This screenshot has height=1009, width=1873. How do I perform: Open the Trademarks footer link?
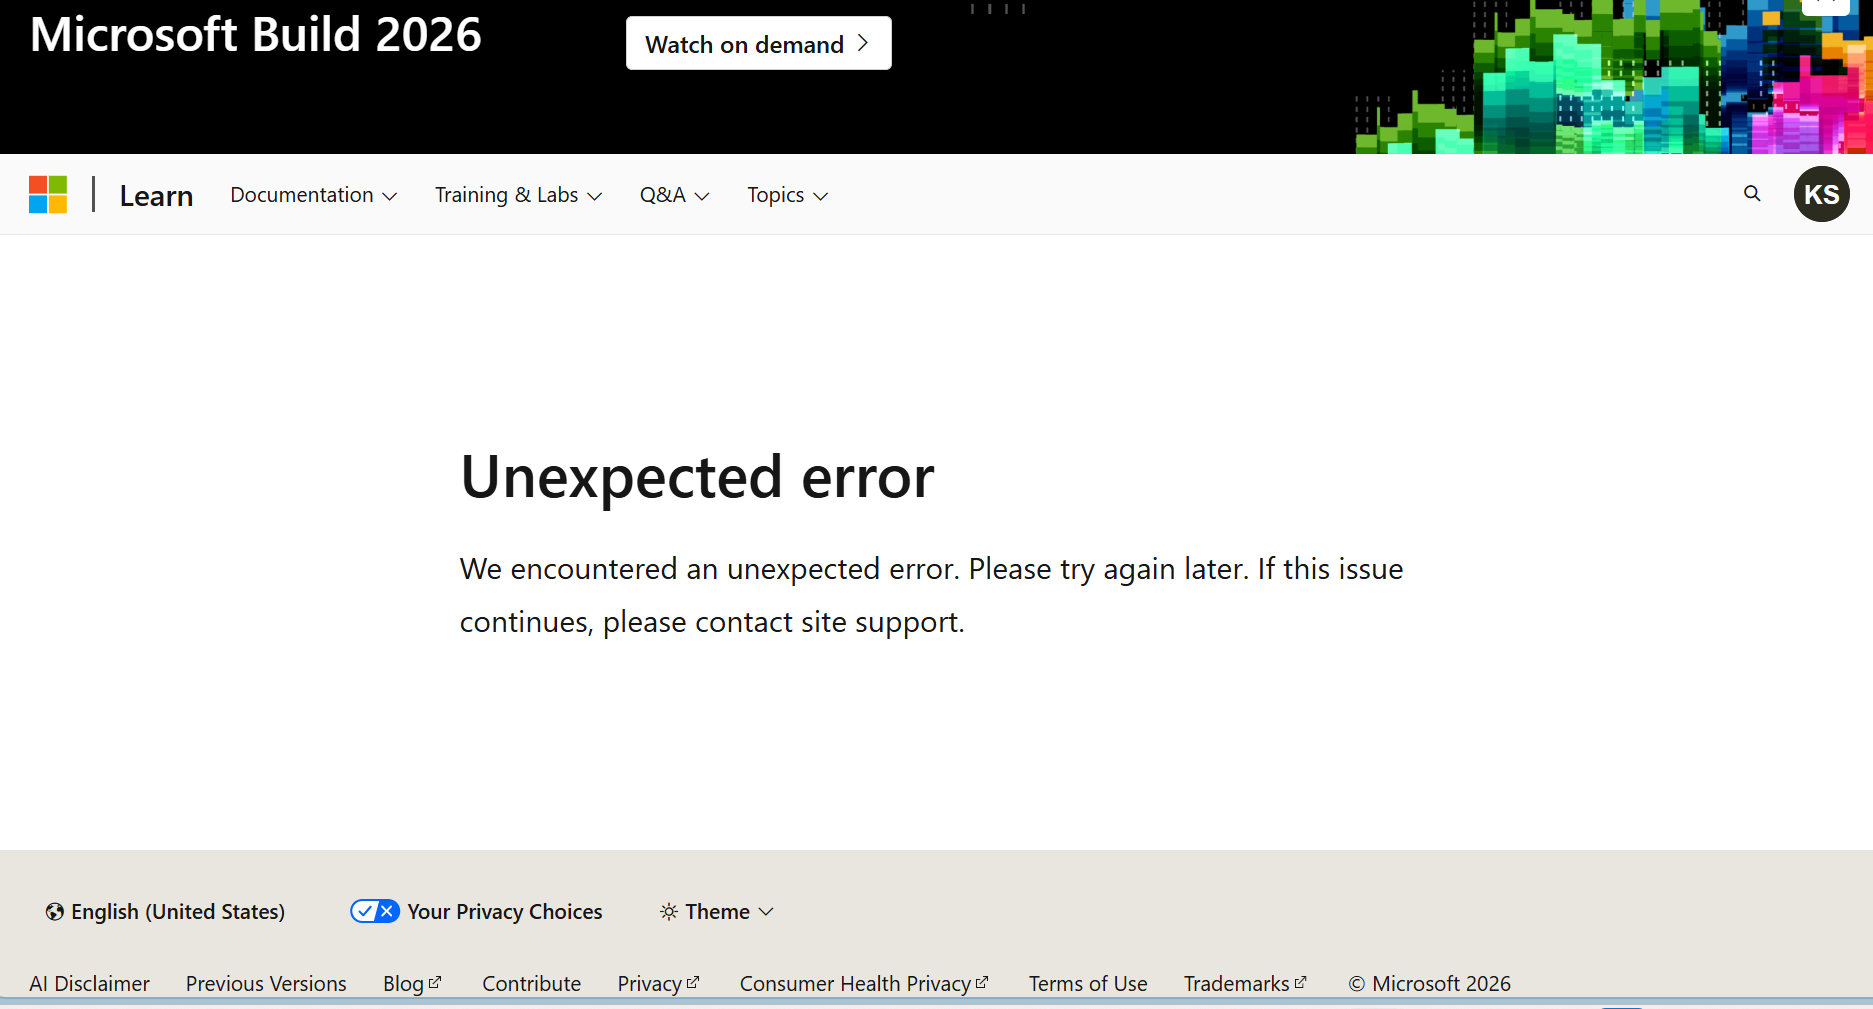[x=1245, y=984]
